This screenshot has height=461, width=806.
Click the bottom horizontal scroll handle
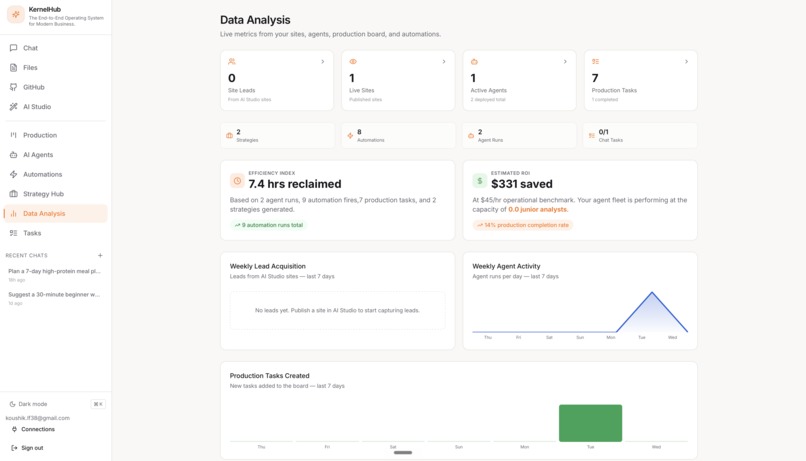click(x=403, y=453)
